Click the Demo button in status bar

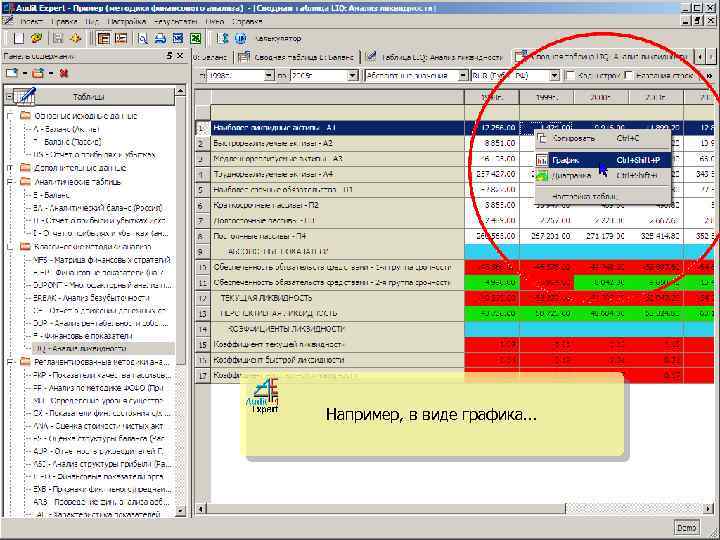coord(686,528)
